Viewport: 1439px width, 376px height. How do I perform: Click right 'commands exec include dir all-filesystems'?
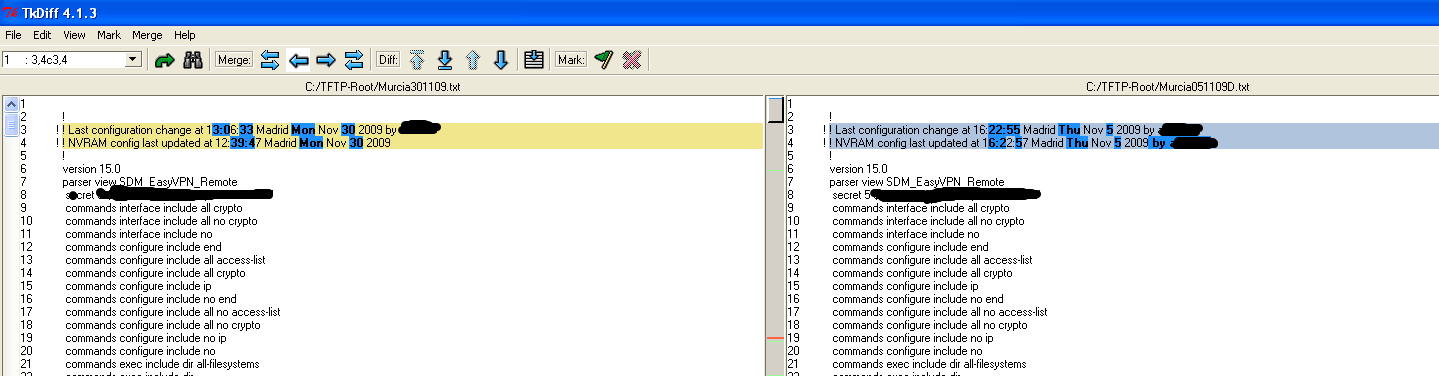coord(930,365)
